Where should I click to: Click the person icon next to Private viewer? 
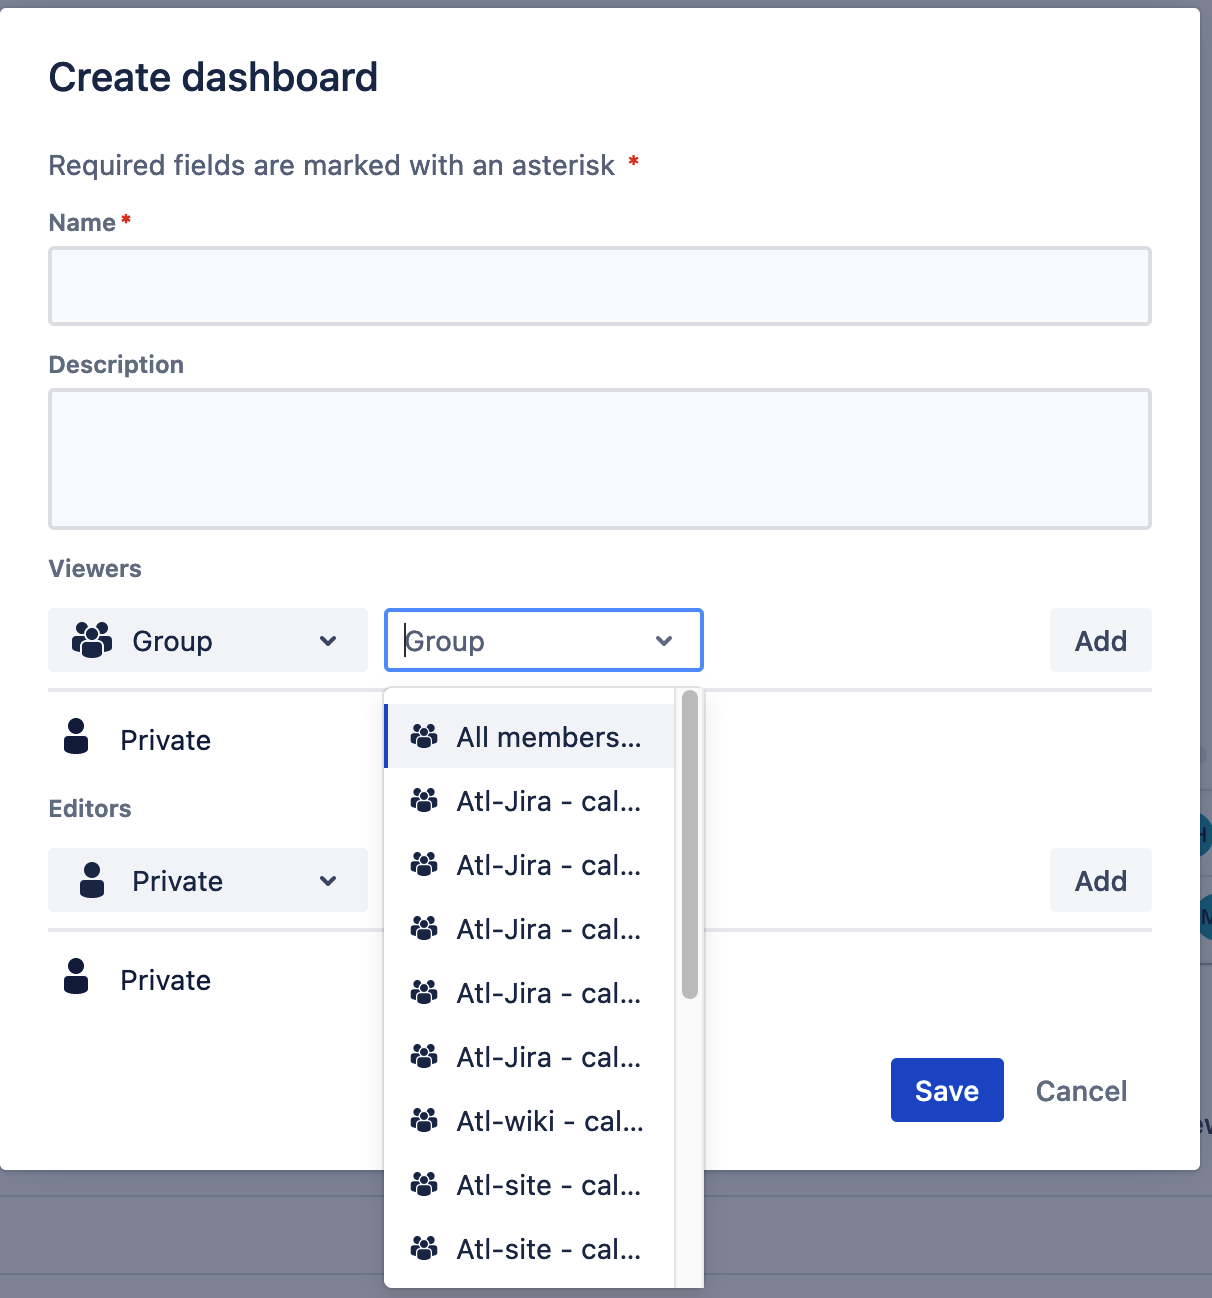coord(75,737)
